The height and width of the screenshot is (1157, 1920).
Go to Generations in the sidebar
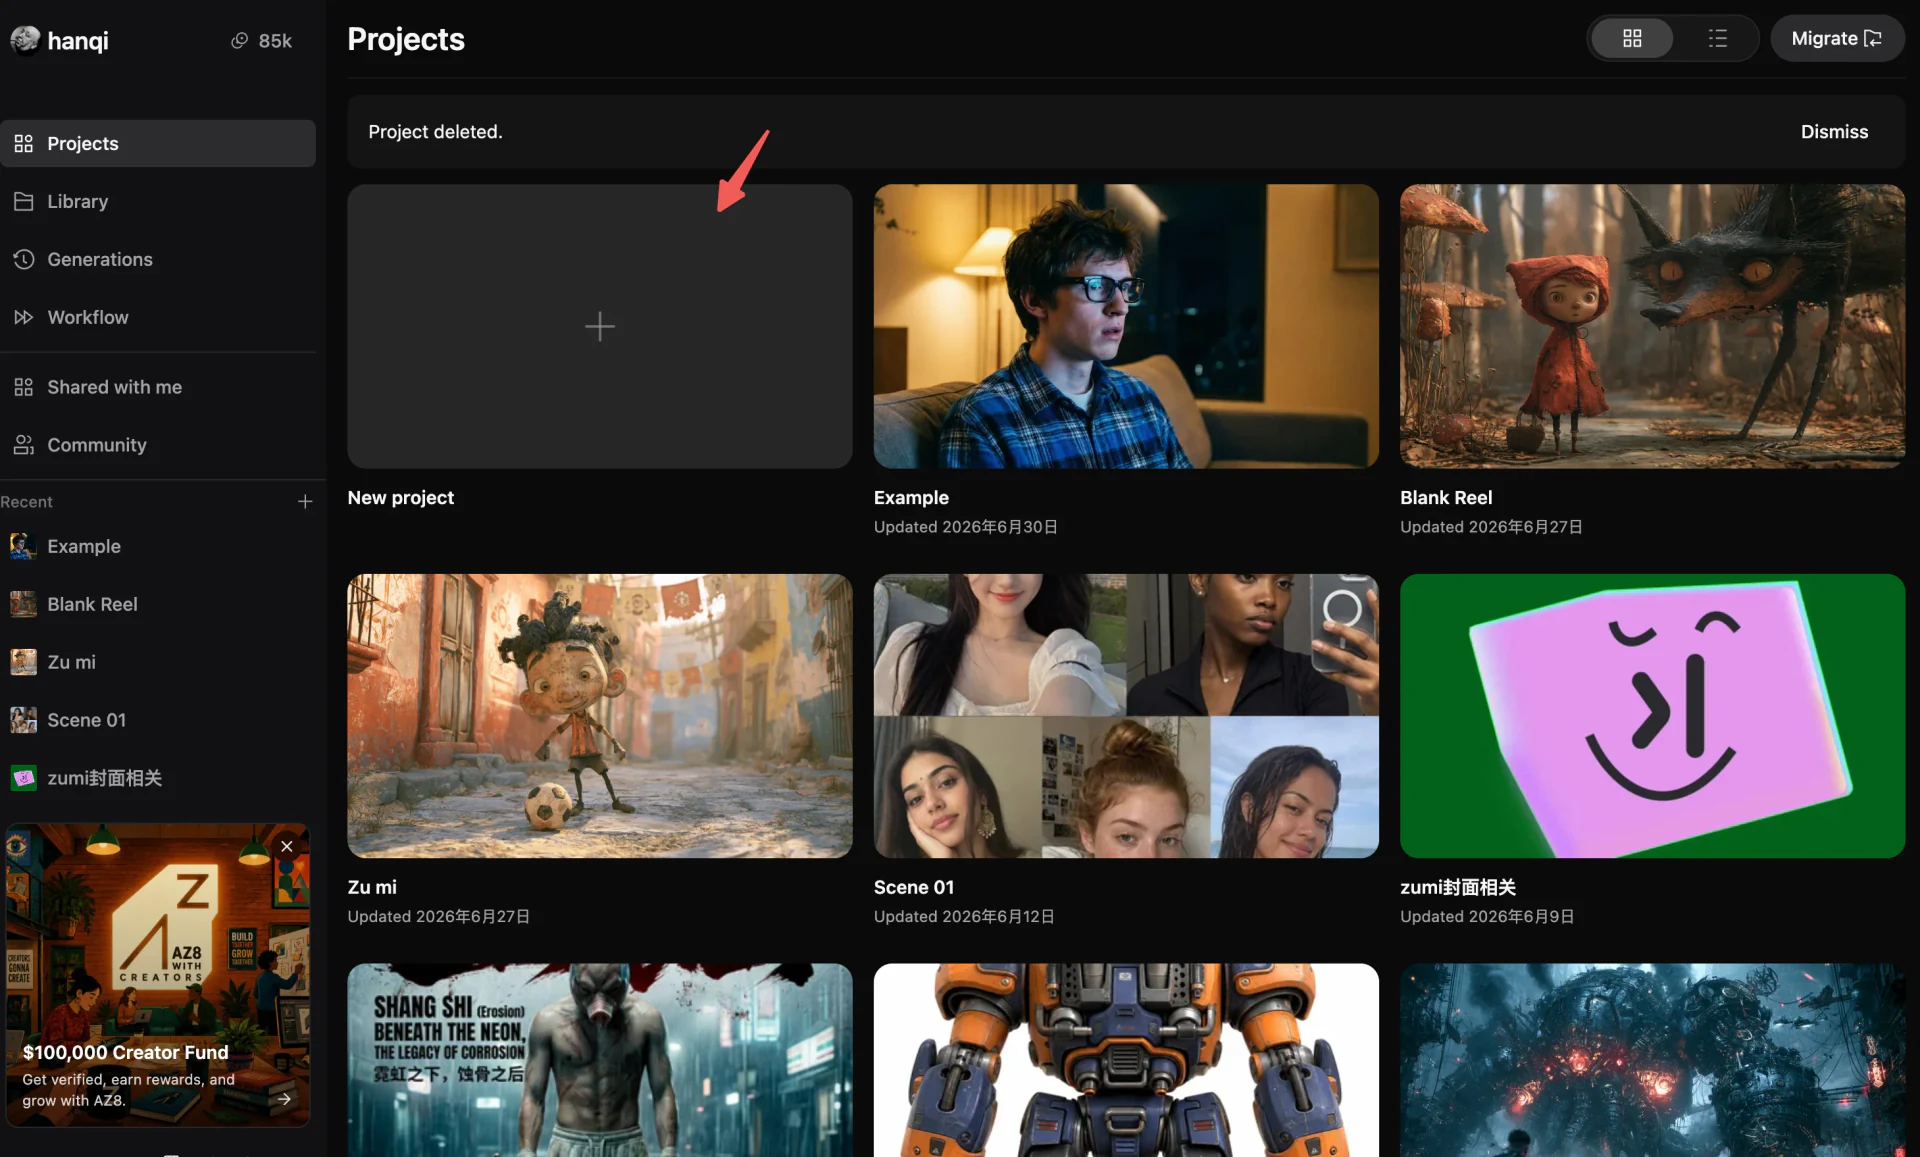tap(158, 260)
